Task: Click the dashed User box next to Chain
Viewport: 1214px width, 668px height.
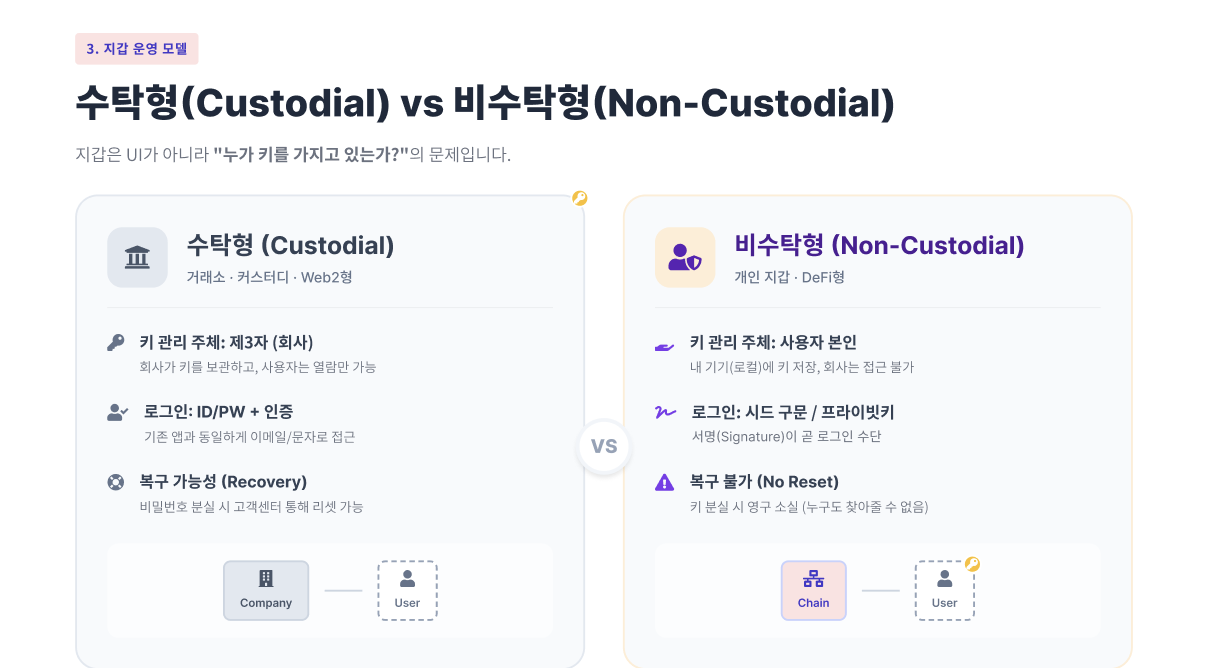Action: pyautogui.click(x=944, y=590)
